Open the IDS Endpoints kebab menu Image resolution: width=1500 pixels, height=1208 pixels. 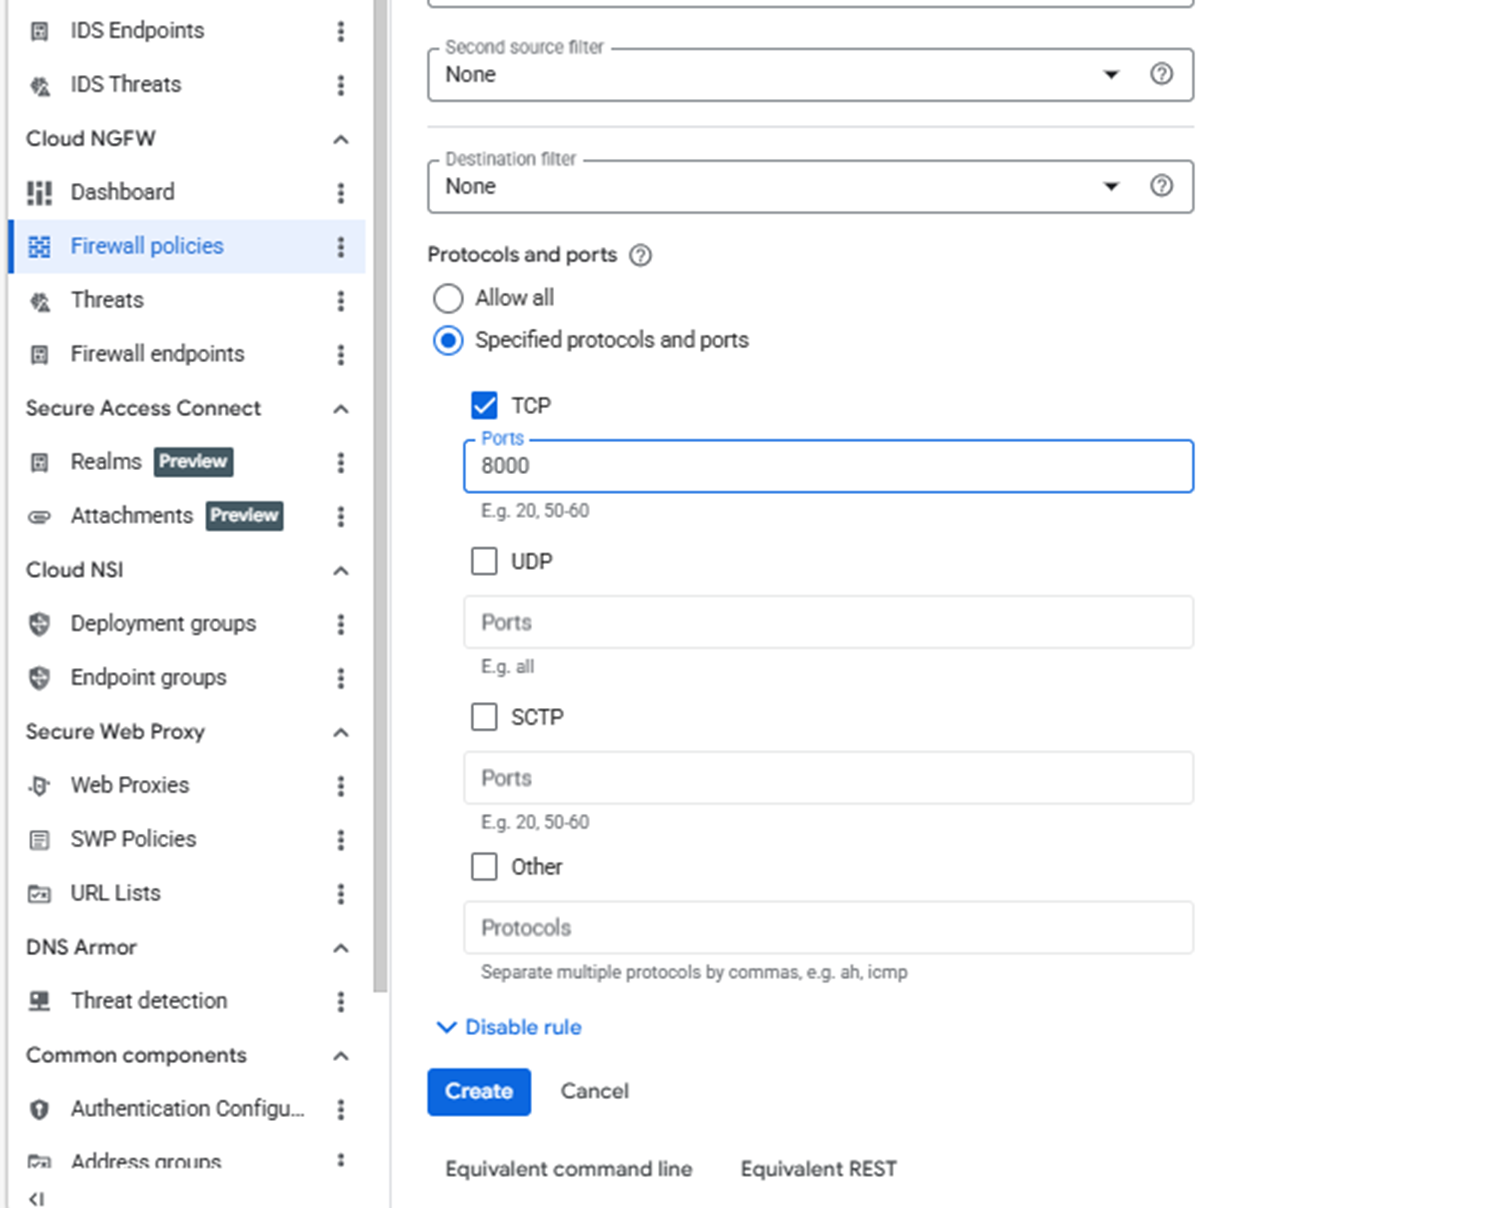[x=341, y=31]
